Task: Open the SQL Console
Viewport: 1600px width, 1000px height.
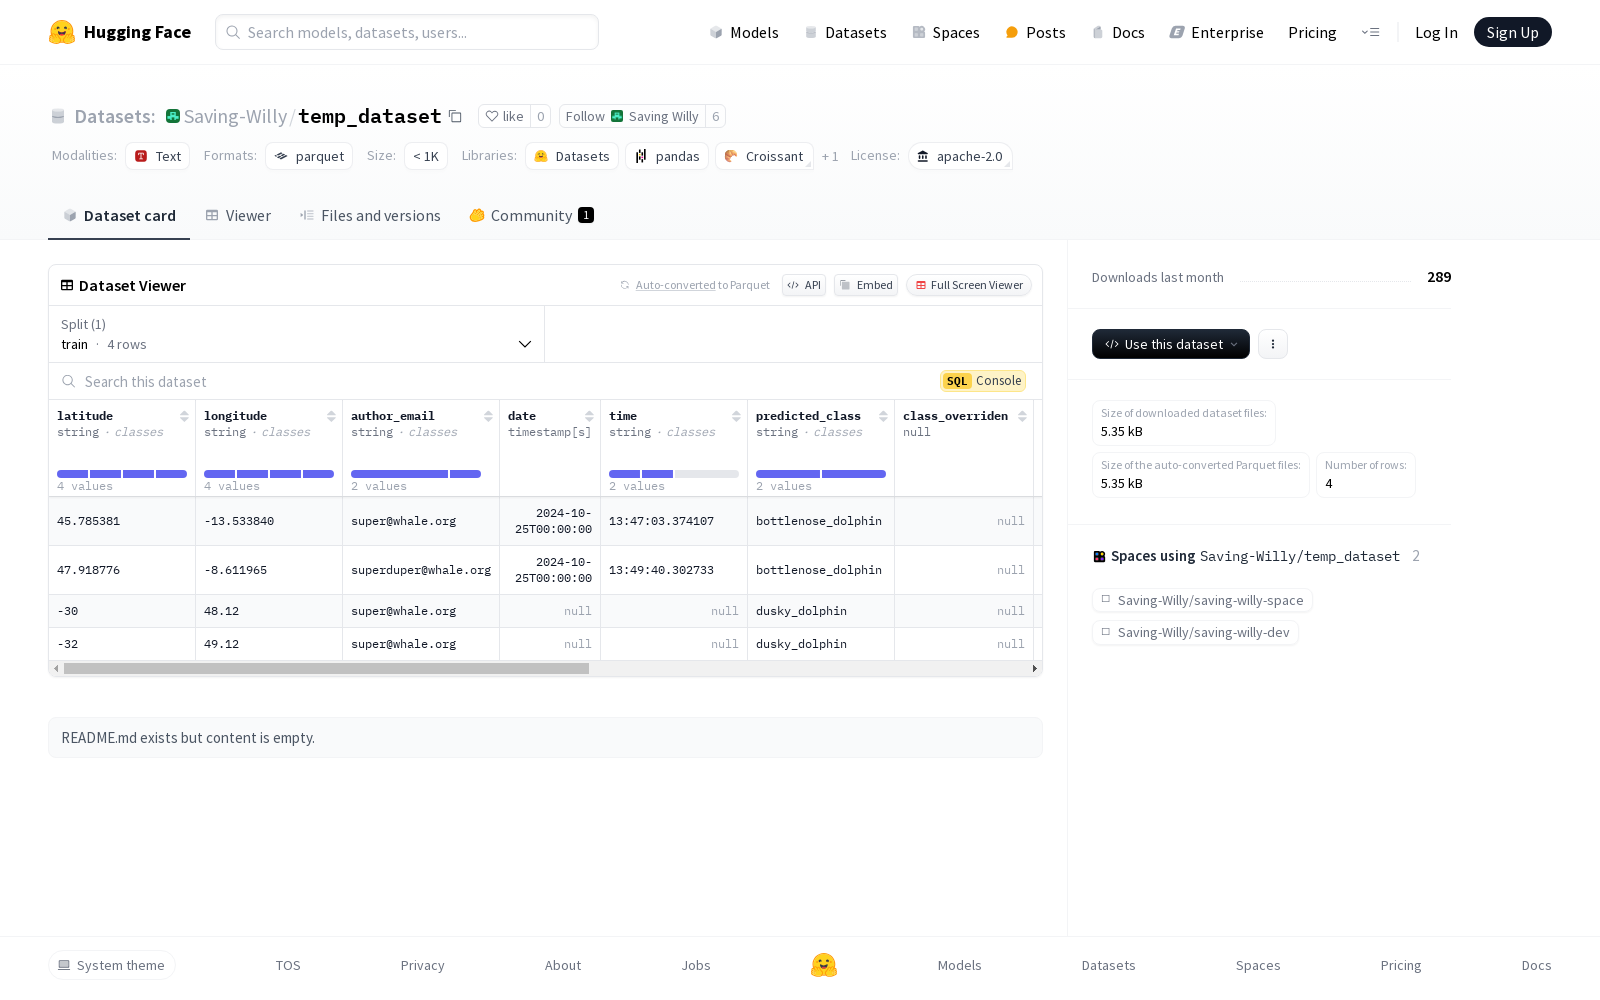Action: (x=983, y=381)
